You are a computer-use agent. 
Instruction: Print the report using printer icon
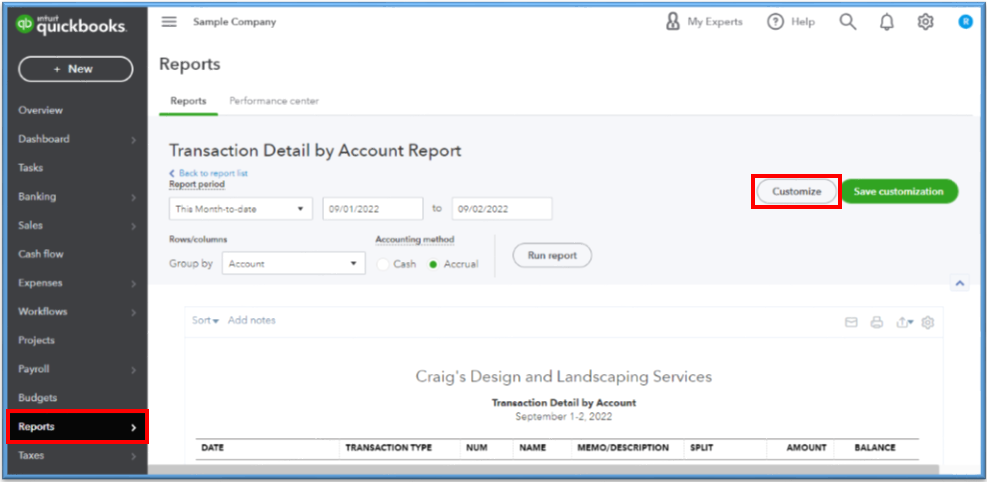pos(877,323)
